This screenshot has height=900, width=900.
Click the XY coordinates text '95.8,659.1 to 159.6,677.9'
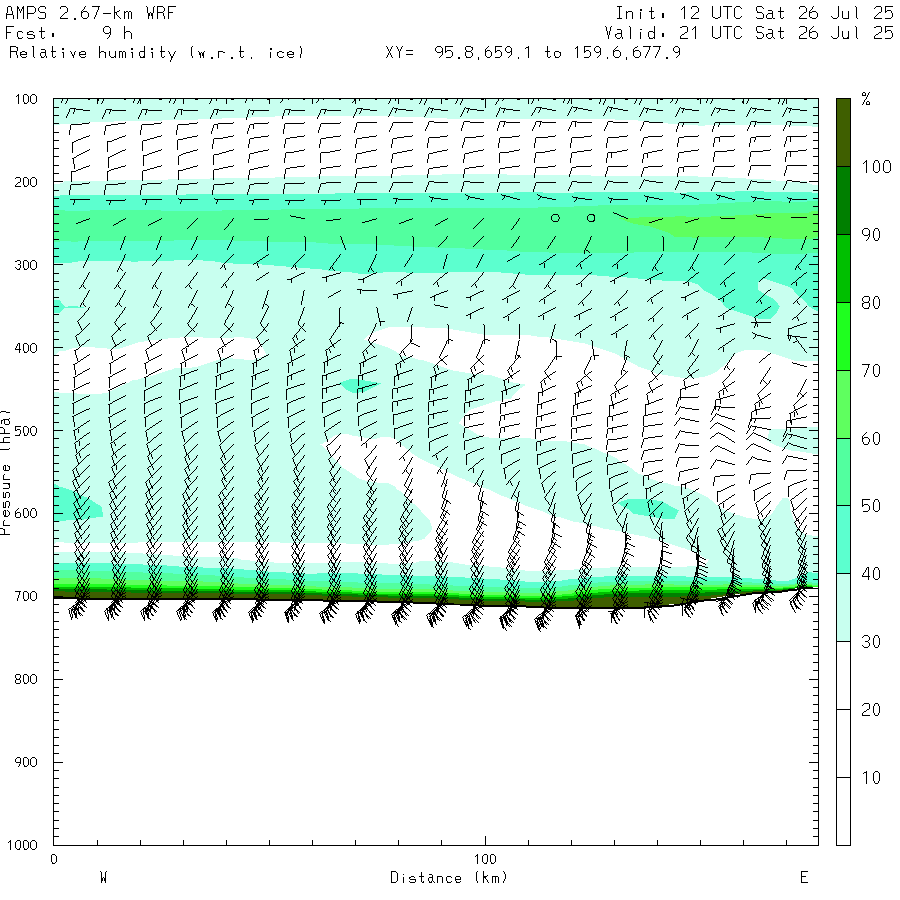pos(557,53)
